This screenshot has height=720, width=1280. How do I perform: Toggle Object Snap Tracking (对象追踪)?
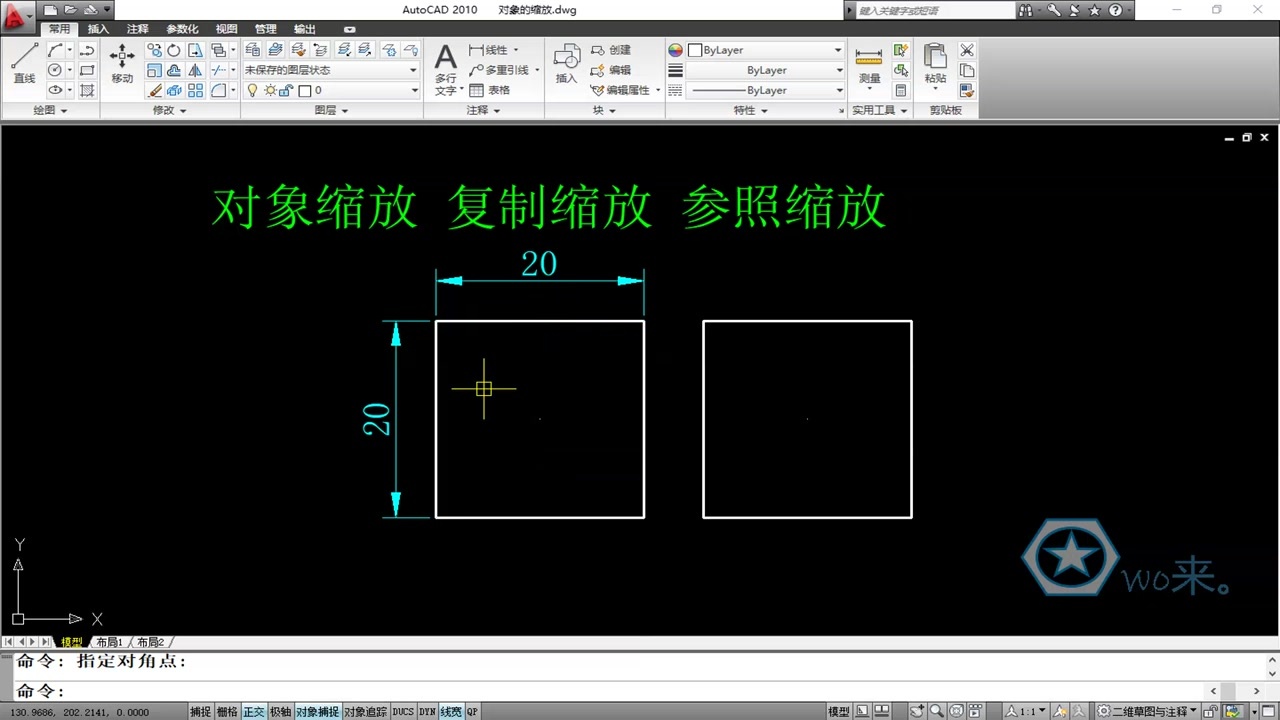(x=366, y=711)
